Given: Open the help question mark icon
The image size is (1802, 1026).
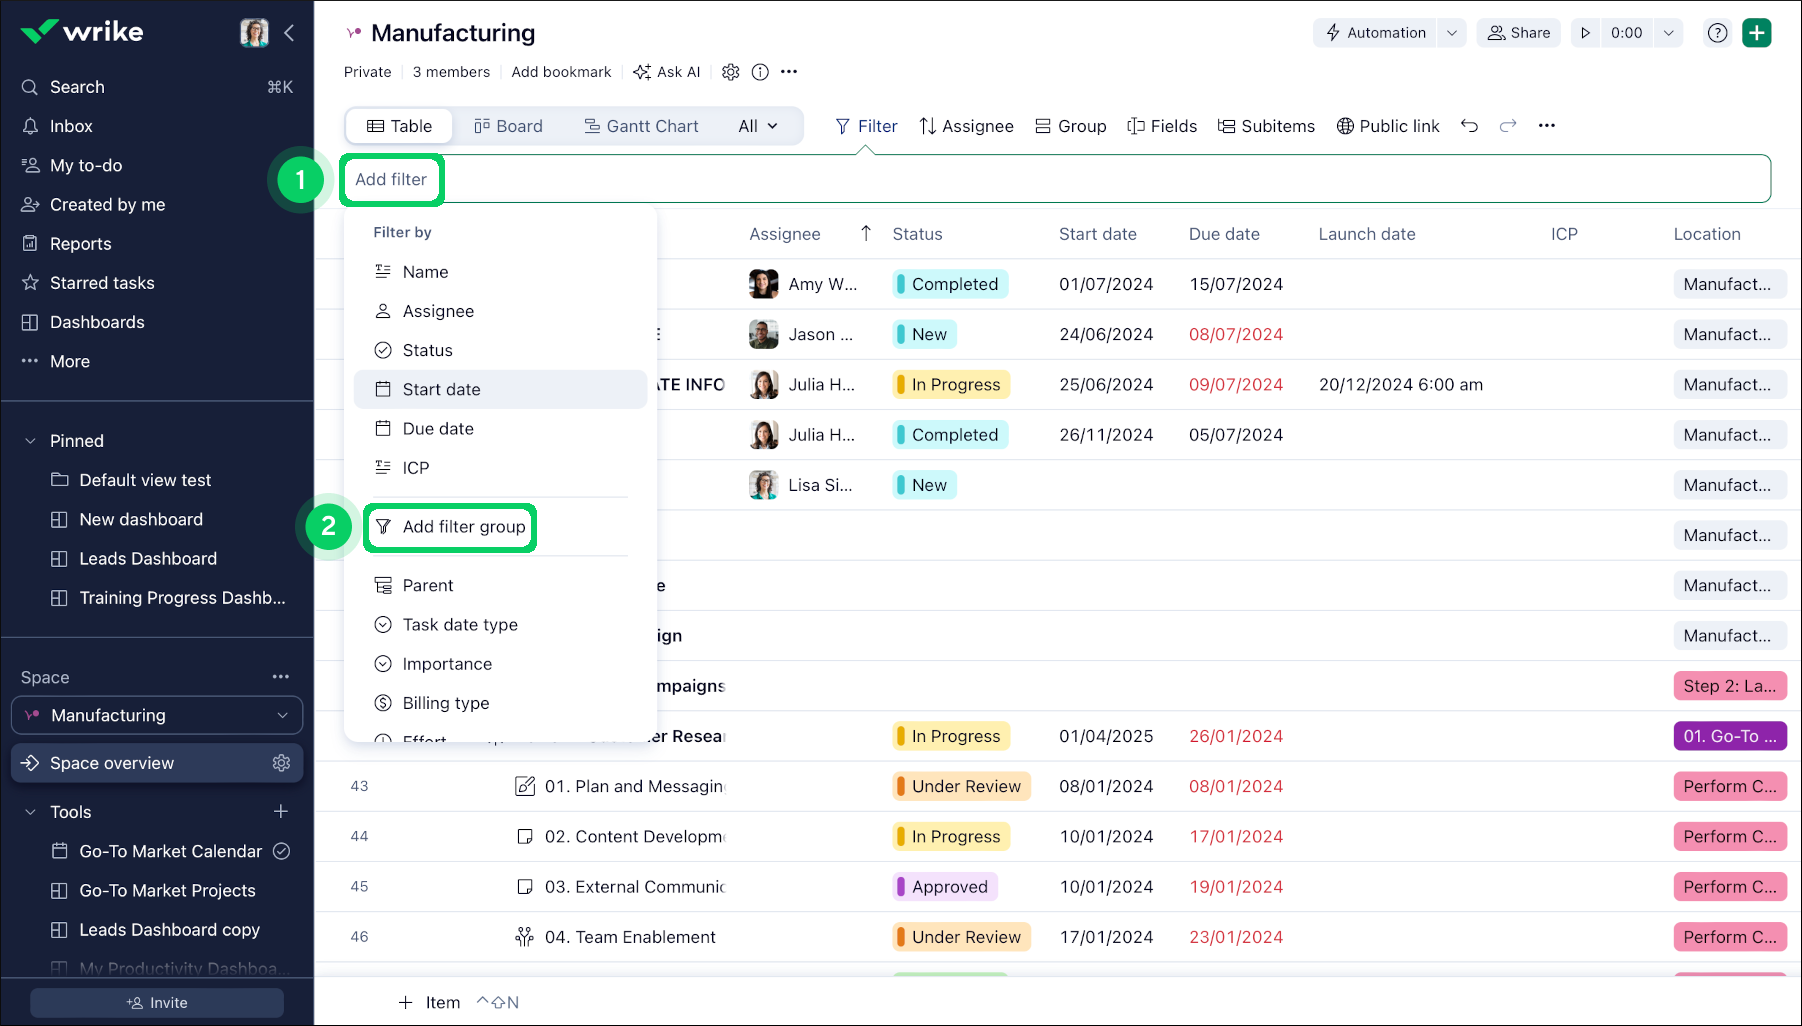Looking at the screenshot, I should pos(1717,33).
